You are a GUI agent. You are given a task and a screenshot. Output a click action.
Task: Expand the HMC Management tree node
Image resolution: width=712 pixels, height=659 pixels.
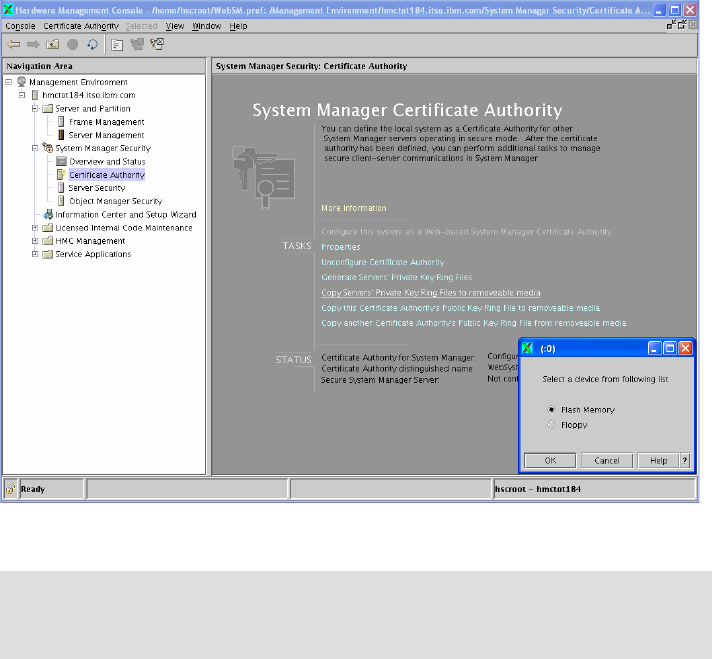34,241
